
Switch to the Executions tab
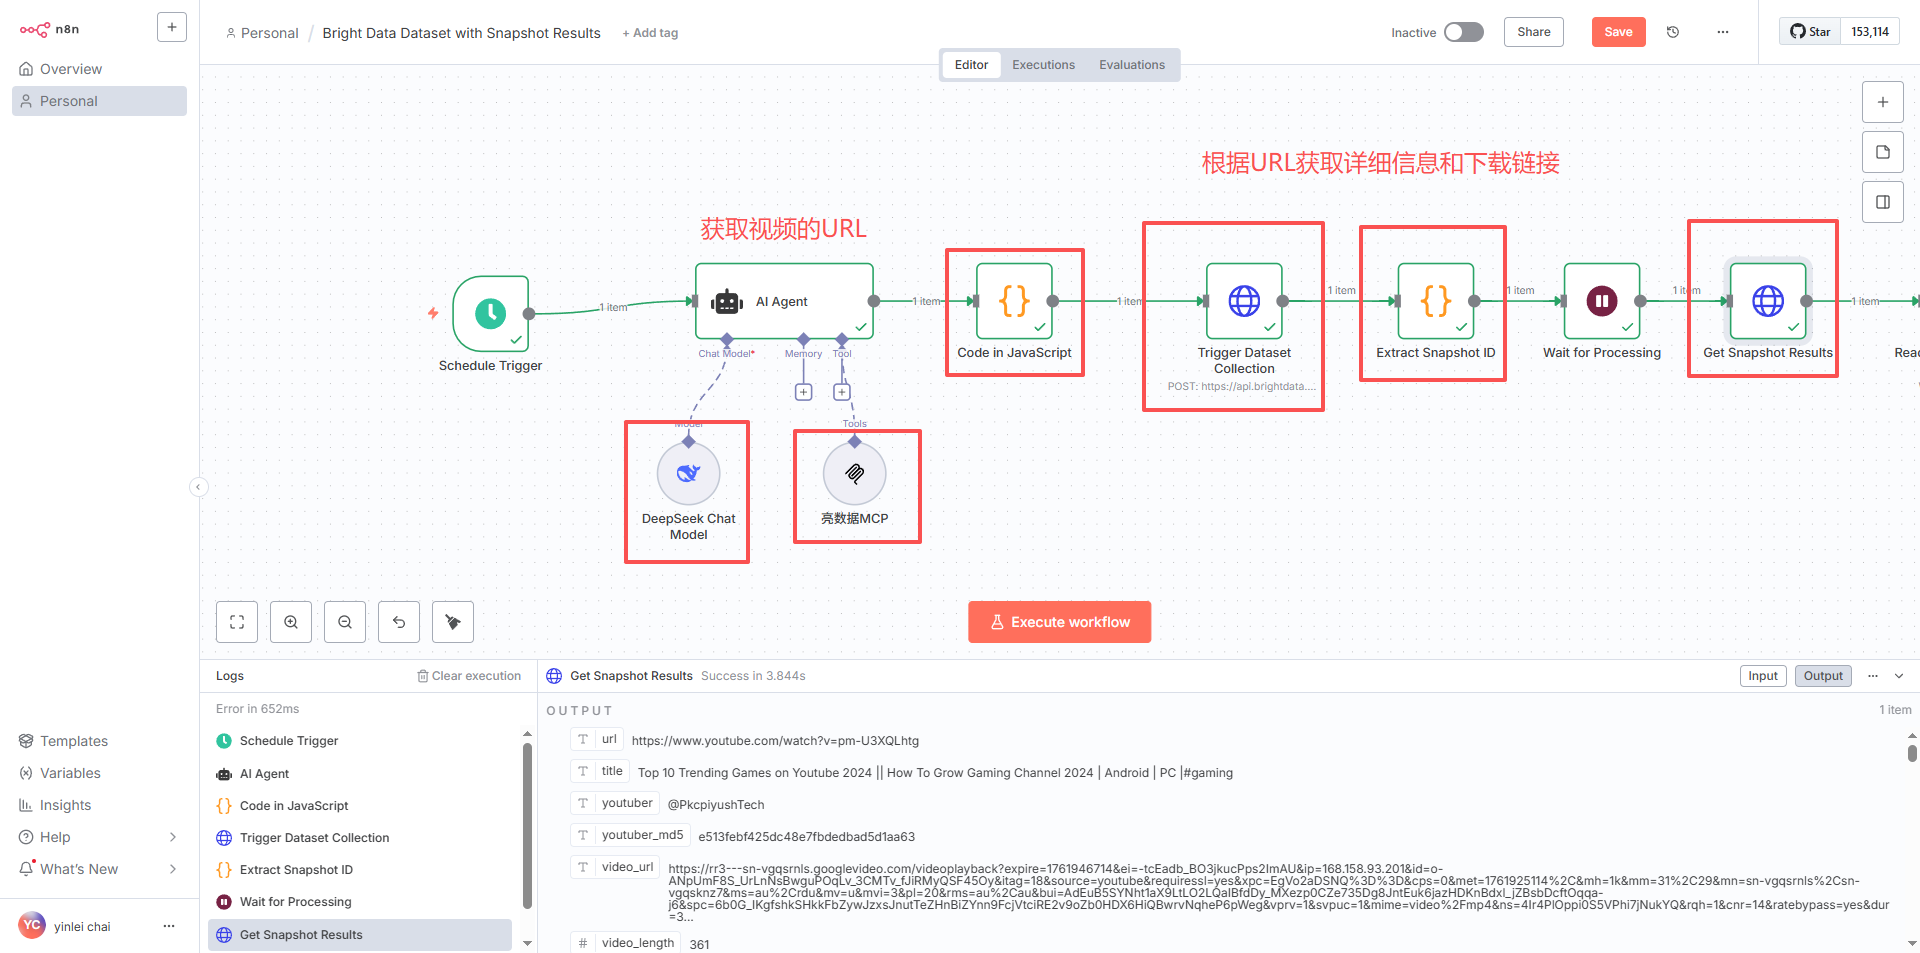(1043, 65)
